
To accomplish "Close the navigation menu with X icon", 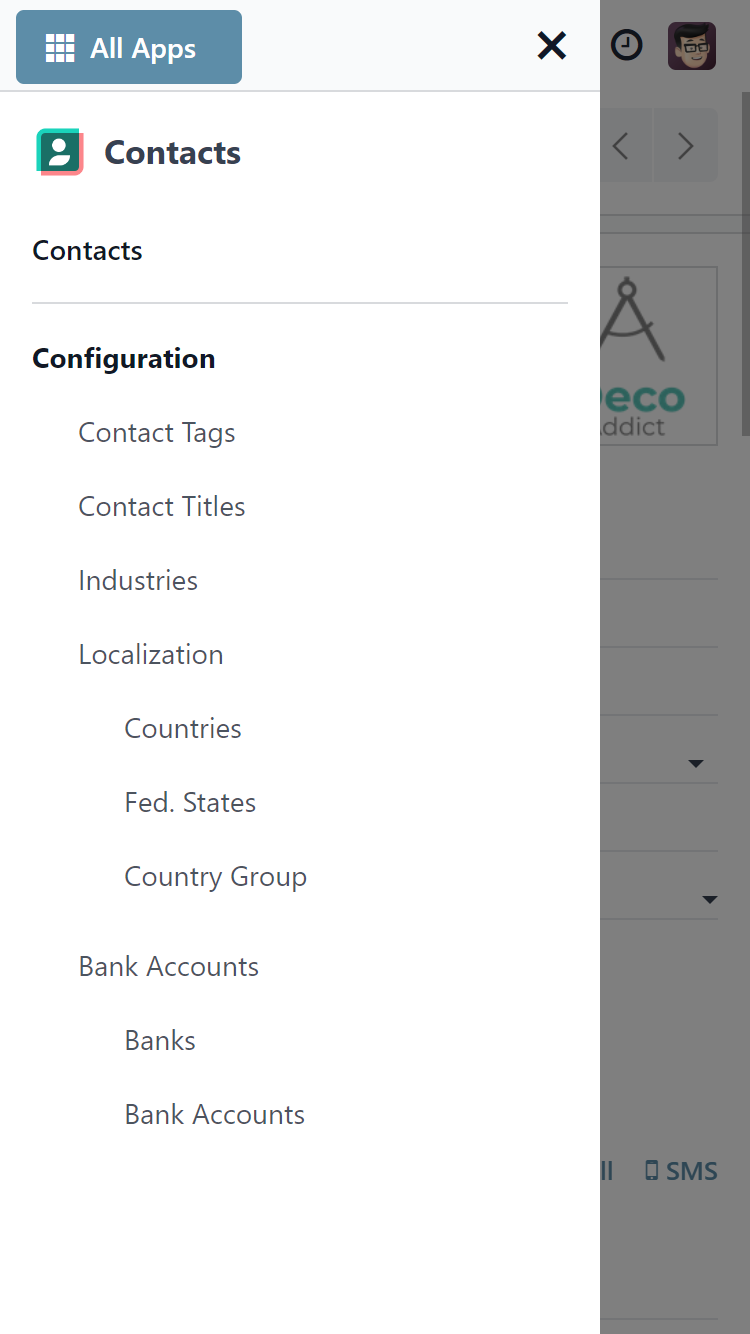I will click(x=552, y=46).
